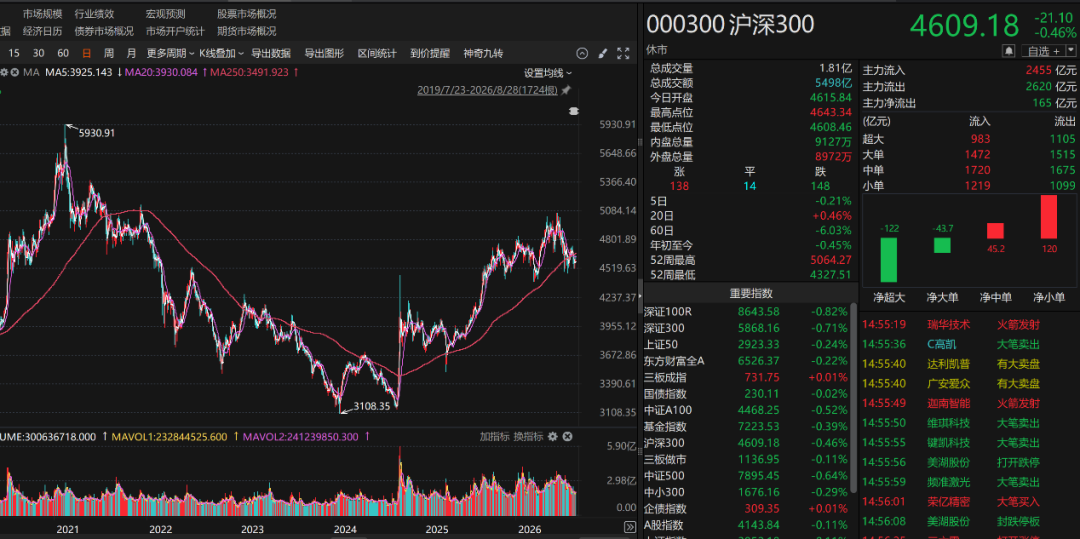This screenshot has height=539, width=1080.
Task: Expand chart to fullscreen view
Action: pos(623,54)
